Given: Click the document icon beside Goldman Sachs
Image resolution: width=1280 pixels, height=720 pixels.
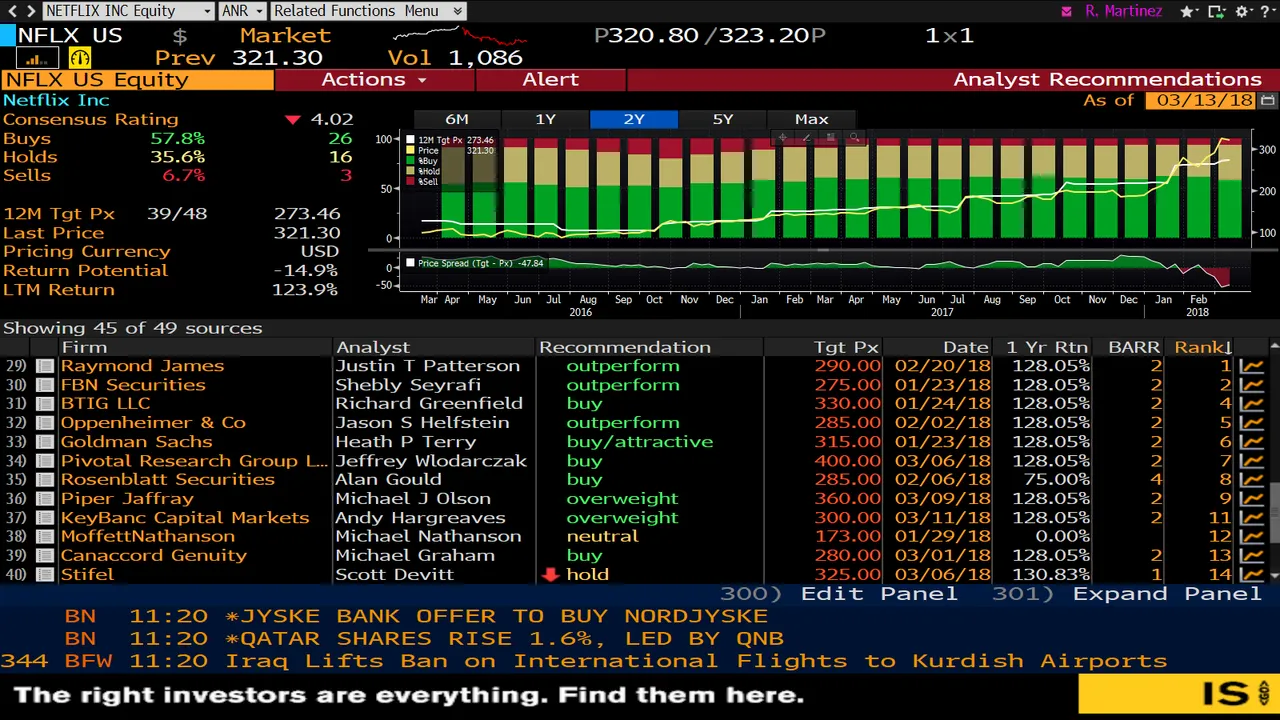Looking at the screenshot, I should click(x=45, y=442).
